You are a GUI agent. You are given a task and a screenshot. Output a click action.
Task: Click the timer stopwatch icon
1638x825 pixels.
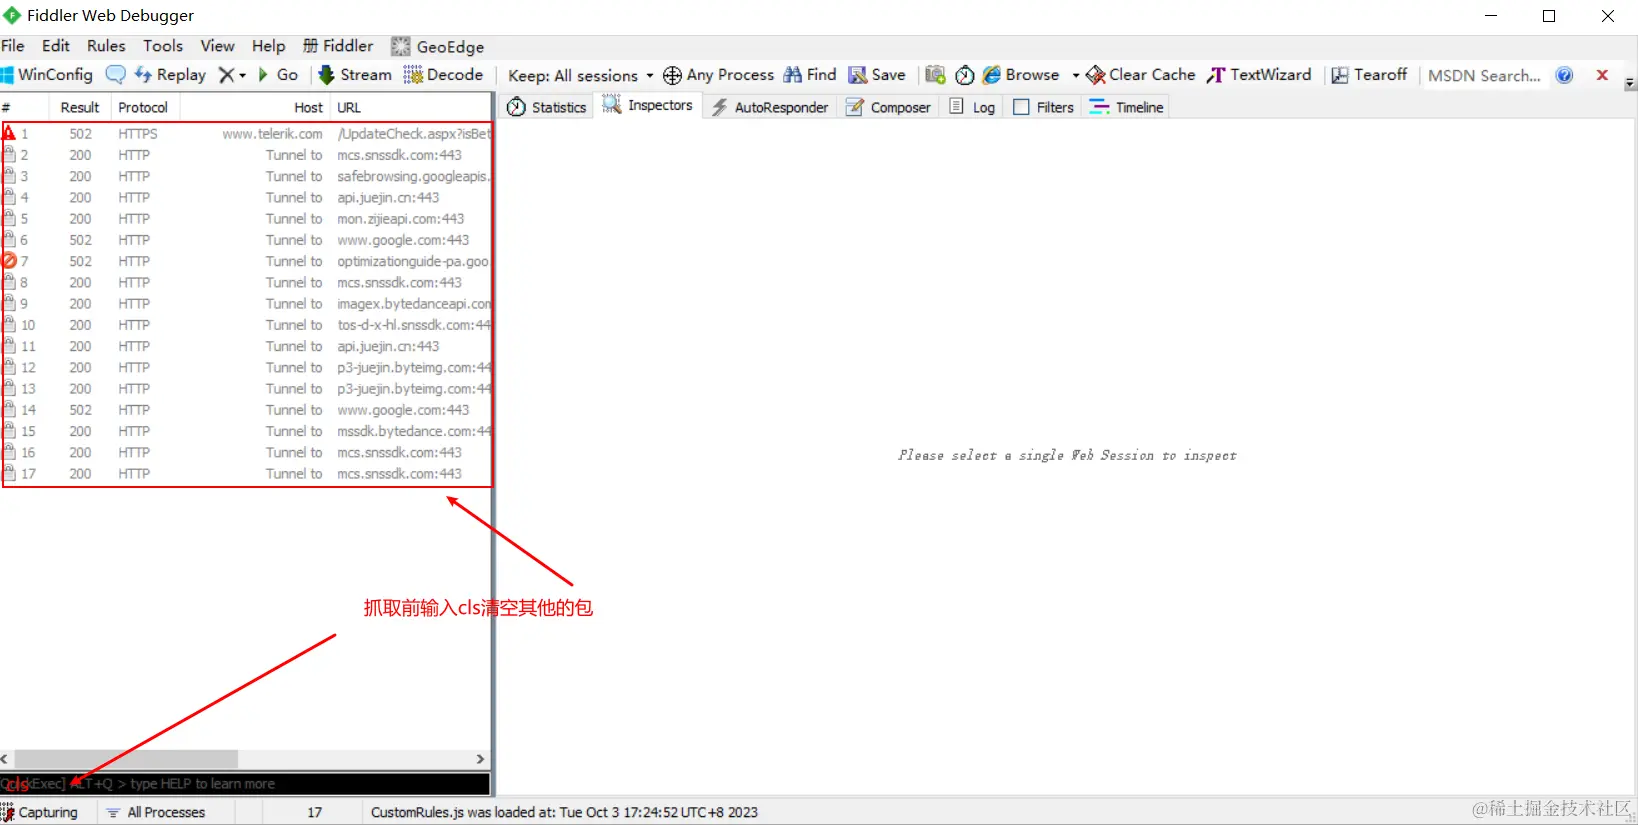pos(965,75)
